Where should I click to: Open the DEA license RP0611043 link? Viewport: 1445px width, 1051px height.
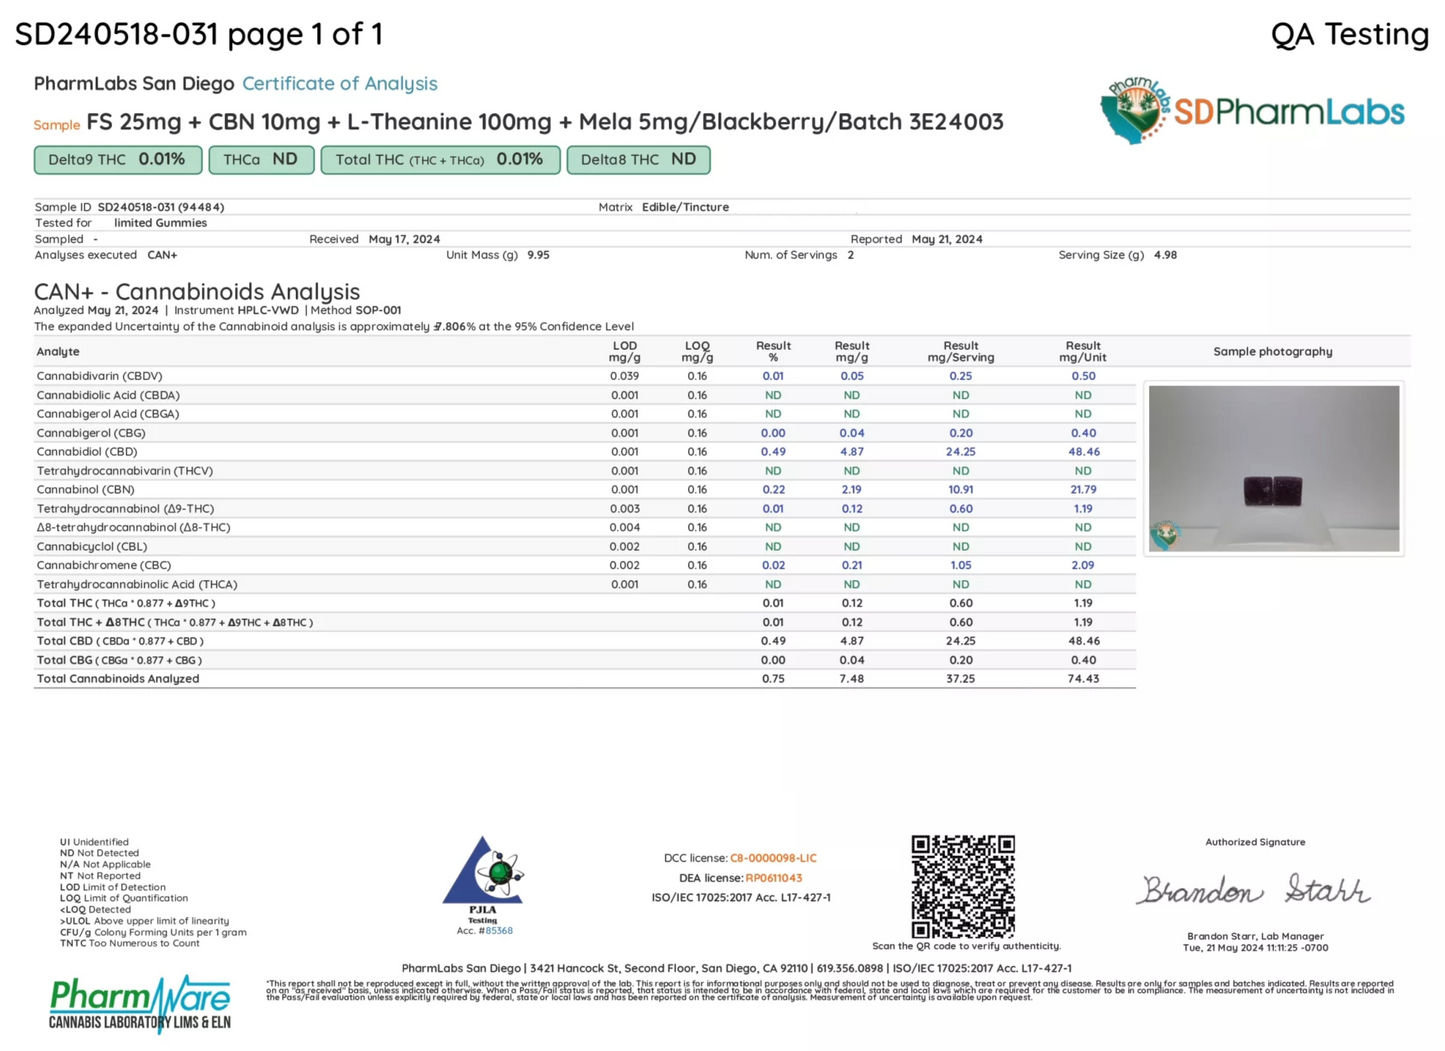[x=773, y=878]
